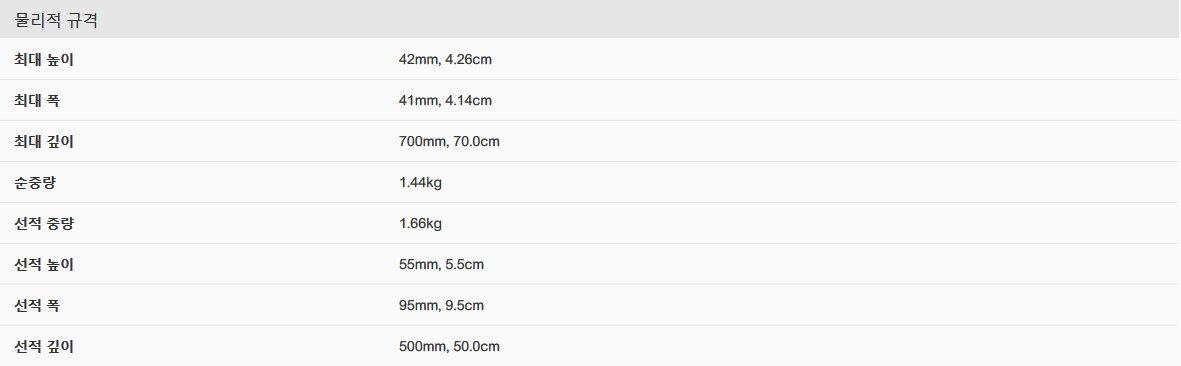Select the 선적 폭 row label

tap(36, 305)
